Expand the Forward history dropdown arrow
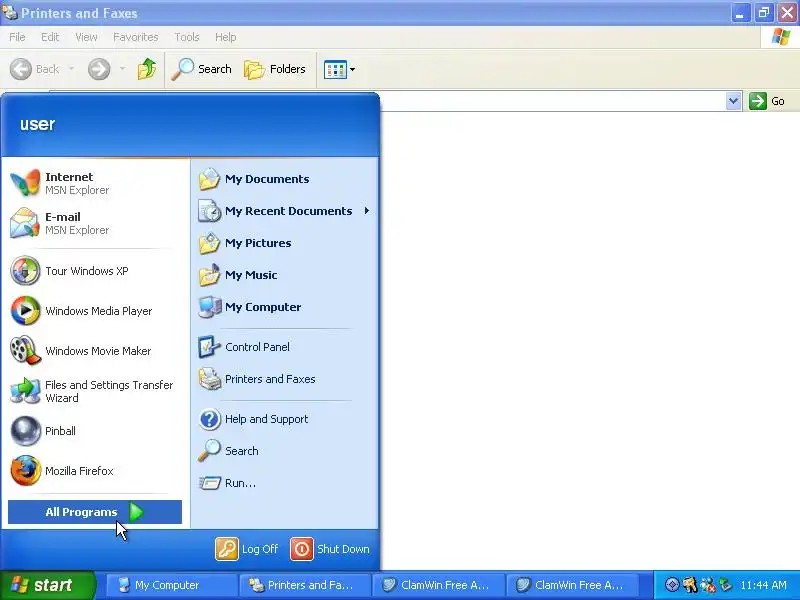Screen dimensions: 800x600 coord(122,69)
